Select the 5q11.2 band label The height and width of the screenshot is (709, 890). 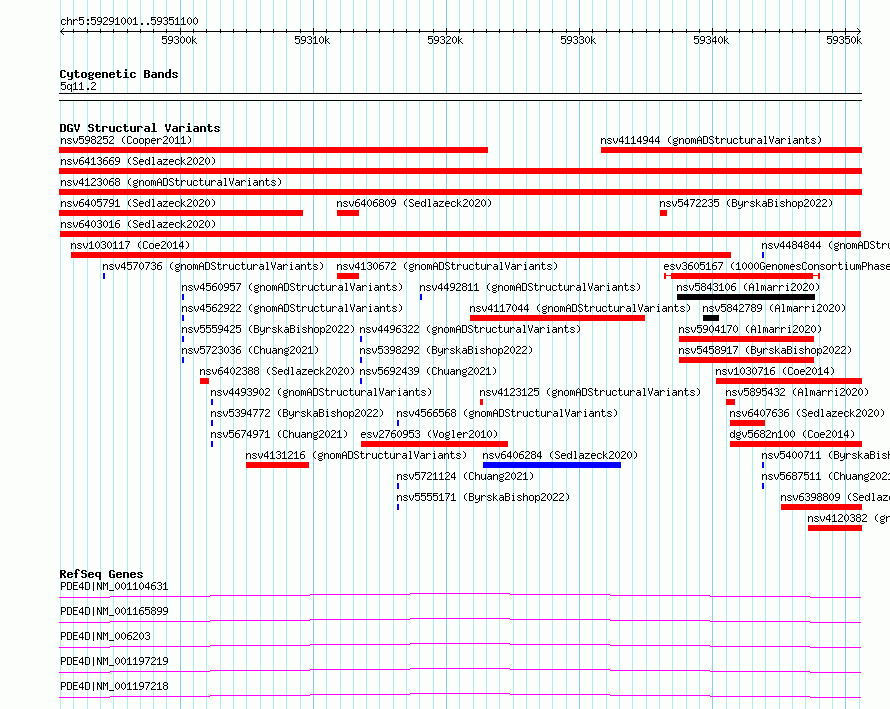[x=78, y=86]
